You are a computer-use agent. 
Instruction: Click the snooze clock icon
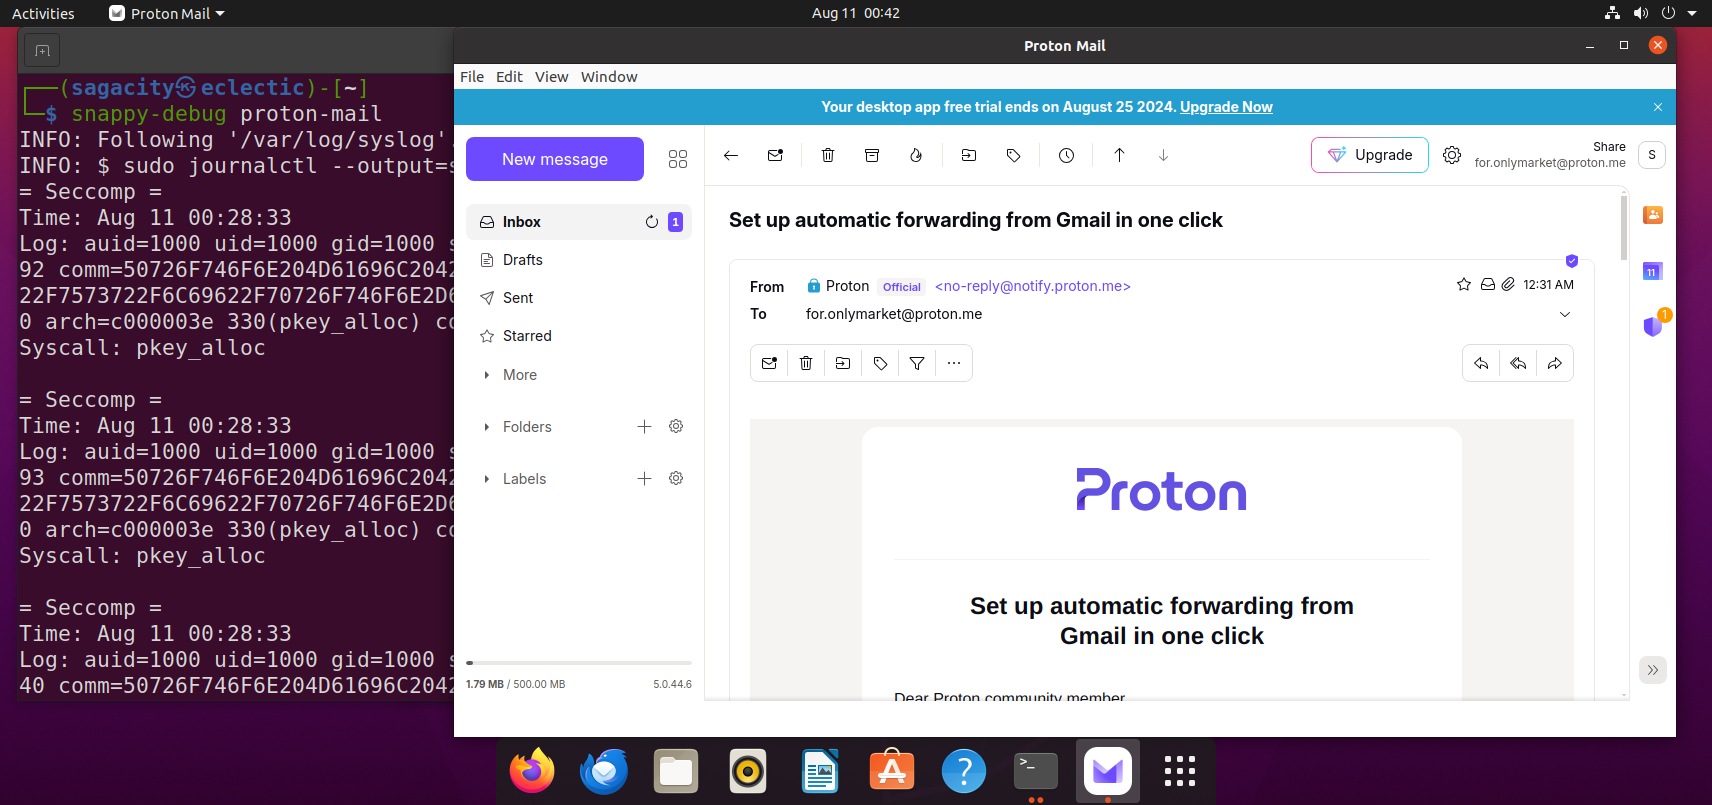point(1067,155)
